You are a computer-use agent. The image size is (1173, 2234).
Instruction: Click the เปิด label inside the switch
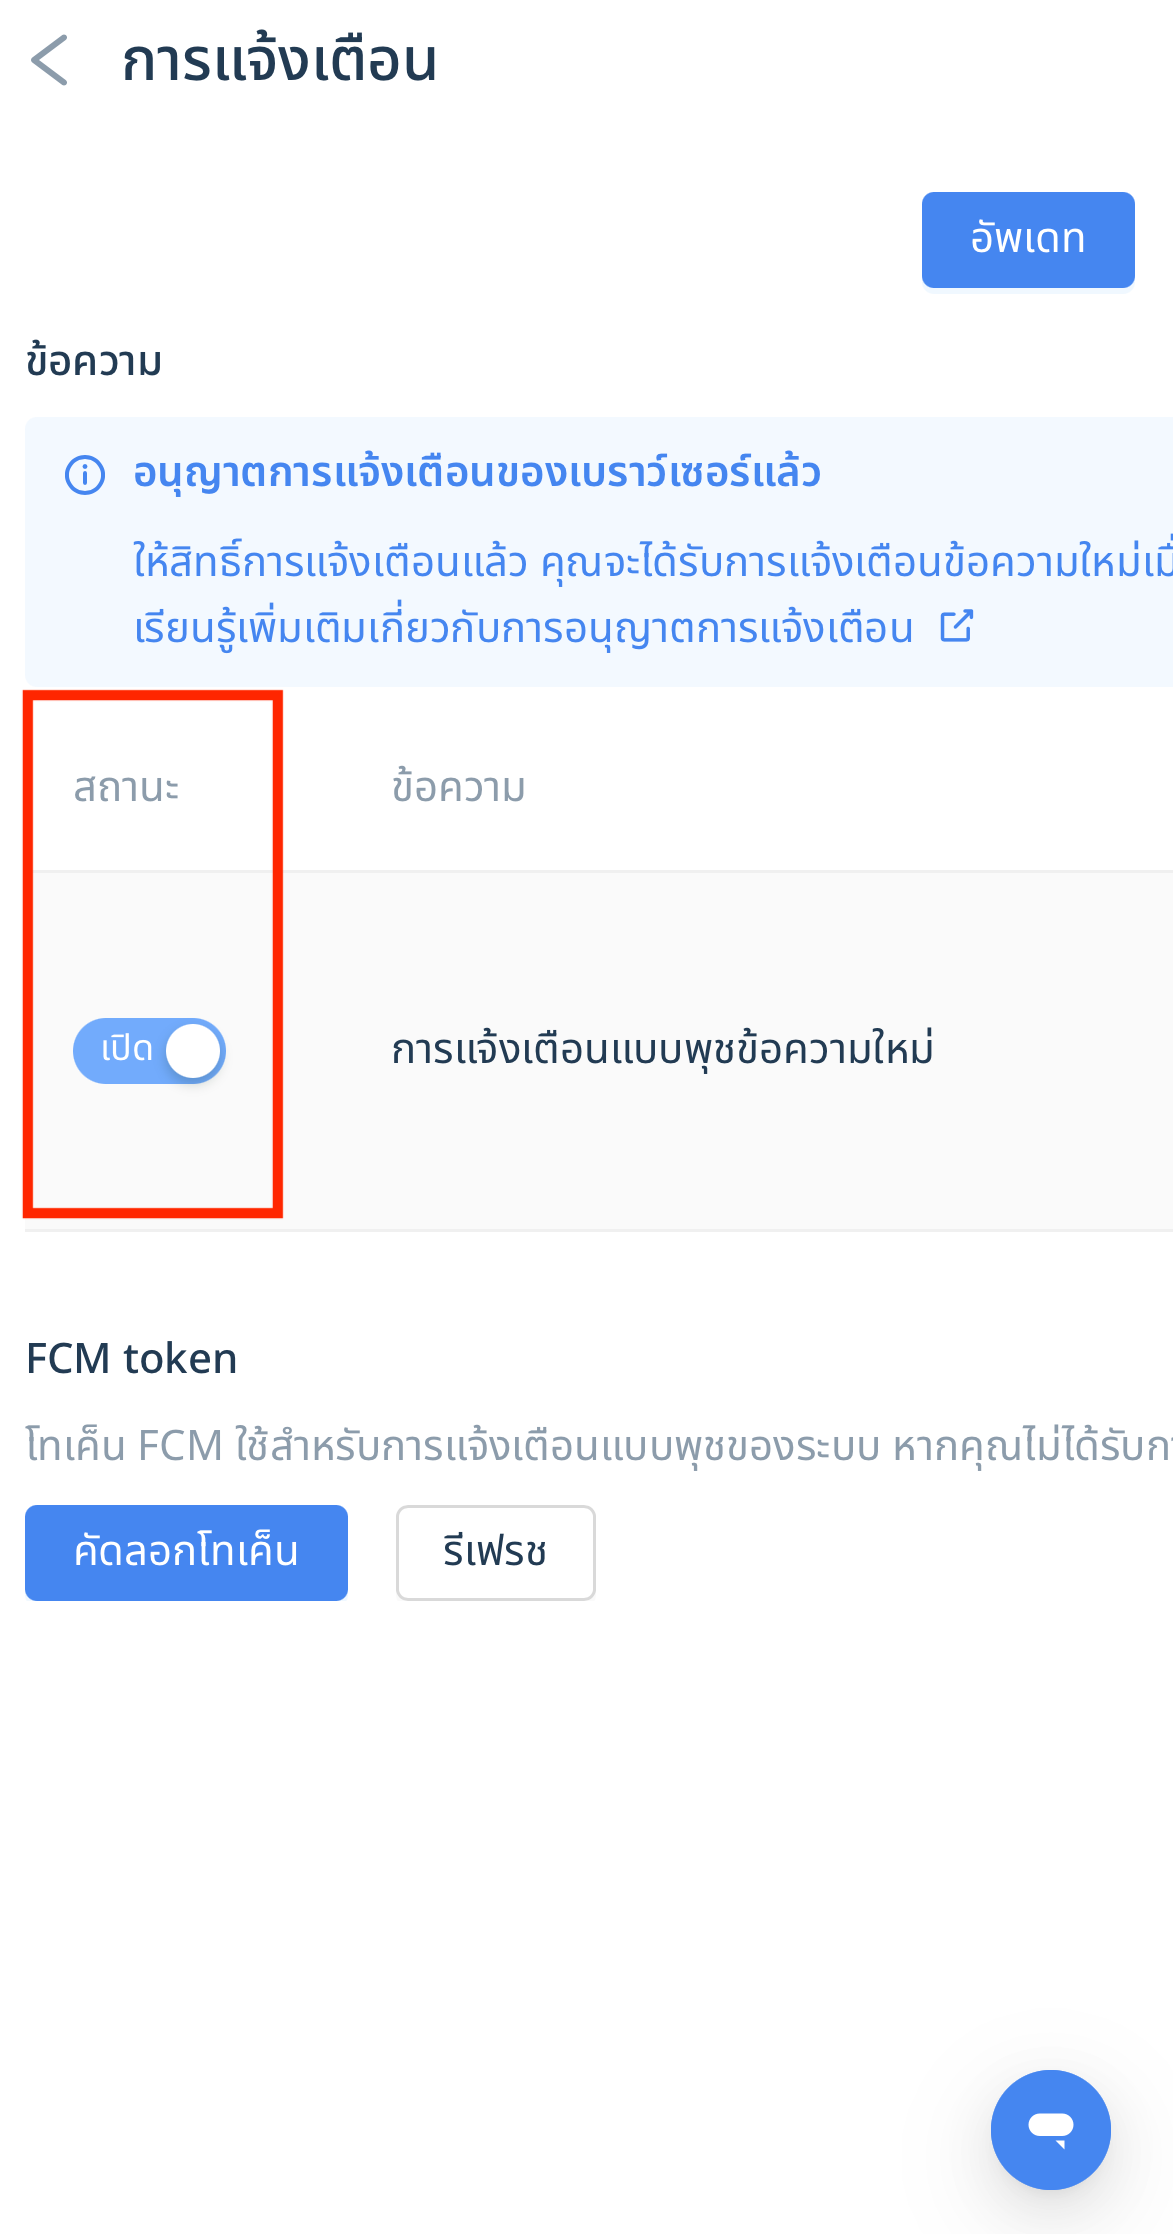(127, 1049)
